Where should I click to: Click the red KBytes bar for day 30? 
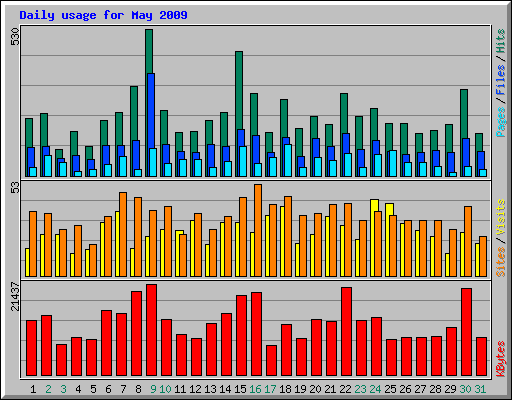point(466,332)
